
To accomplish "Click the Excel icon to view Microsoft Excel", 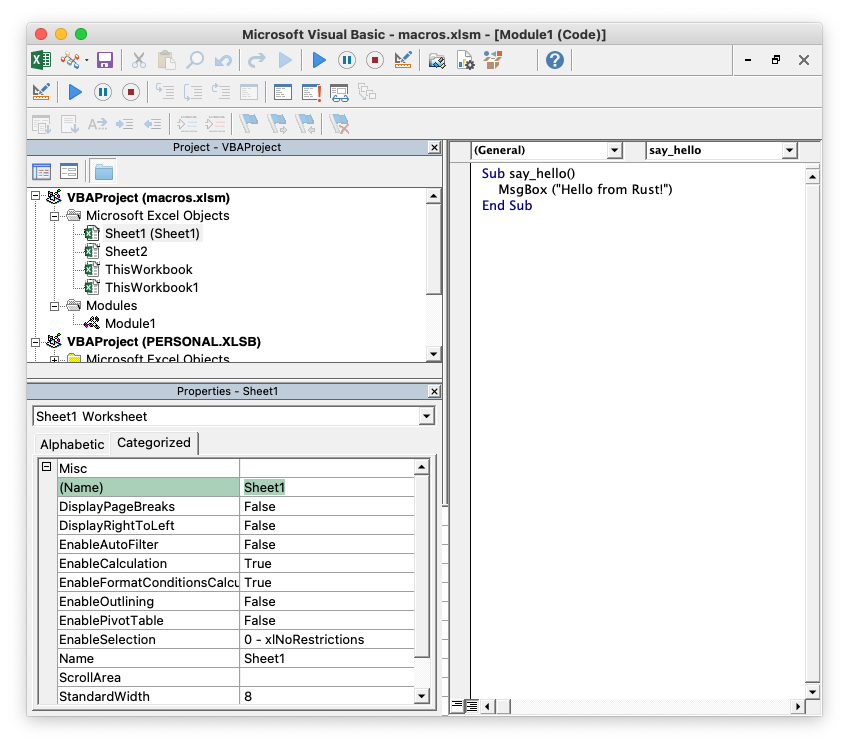I will [41, 60].
